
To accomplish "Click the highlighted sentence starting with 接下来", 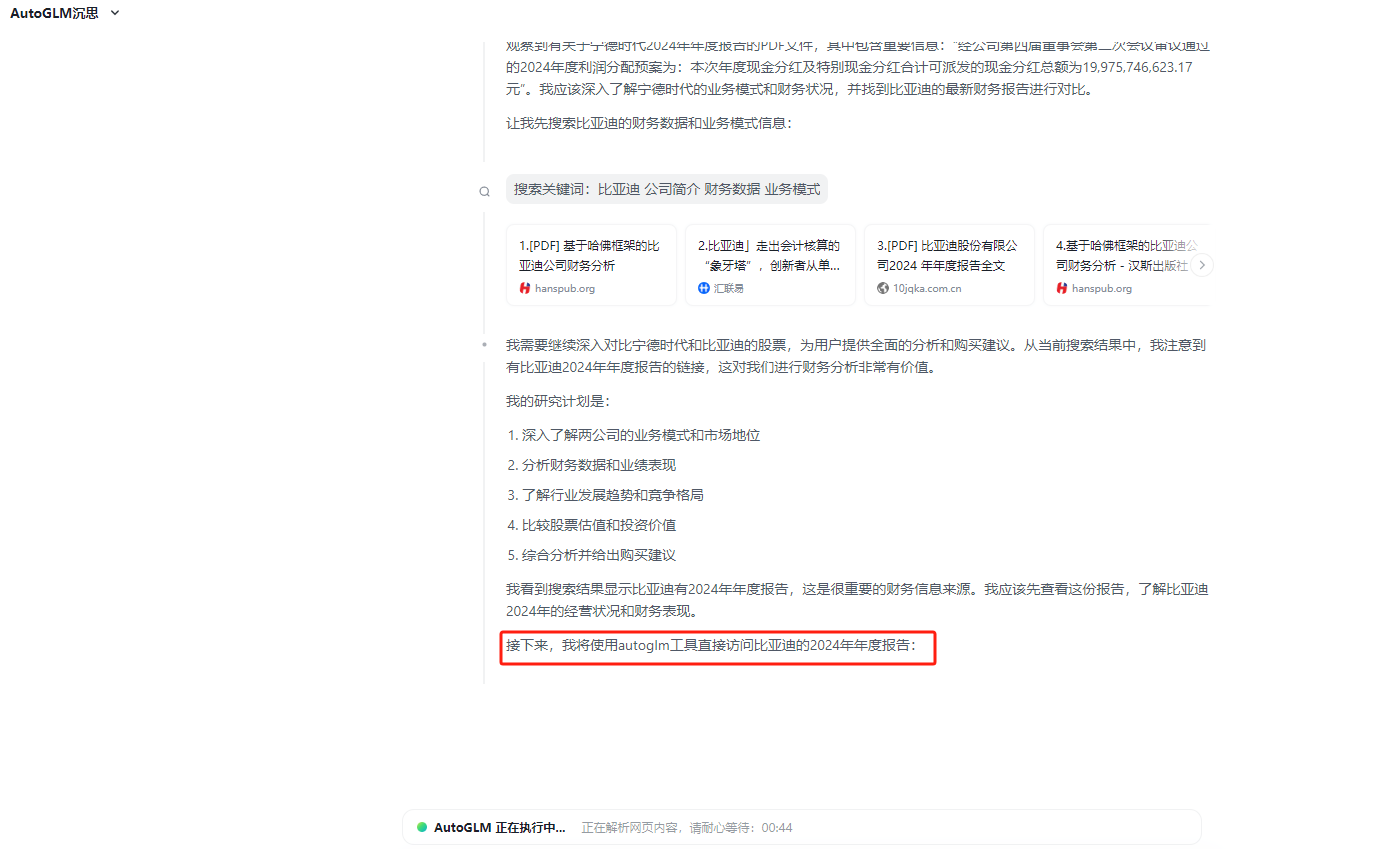I will [x=717, y=646].
